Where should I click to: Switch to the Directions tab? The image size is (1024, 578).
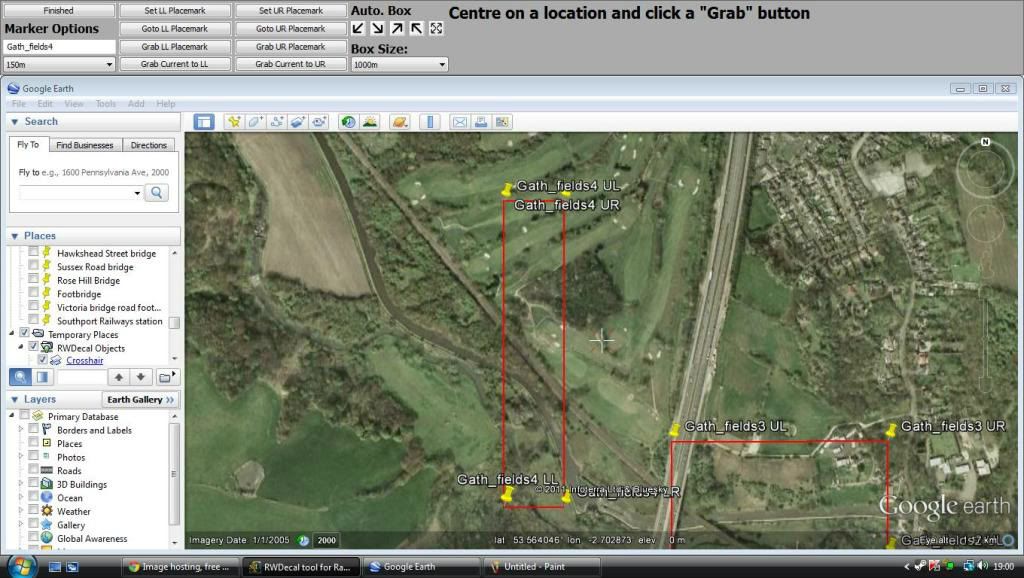tap(149, 145)
